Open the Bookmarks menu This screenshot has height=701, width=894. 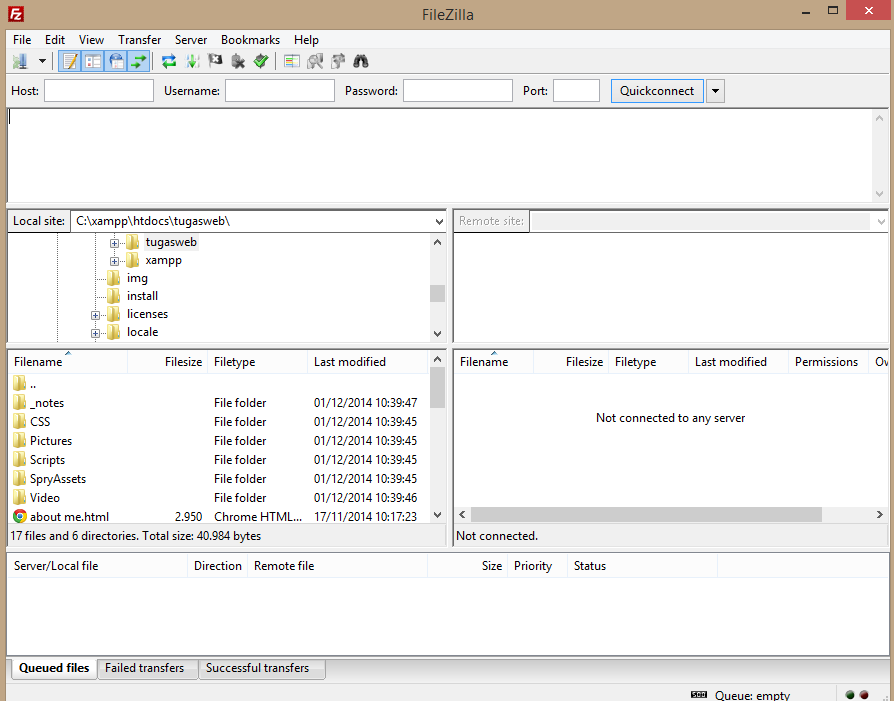click(250, 40)
